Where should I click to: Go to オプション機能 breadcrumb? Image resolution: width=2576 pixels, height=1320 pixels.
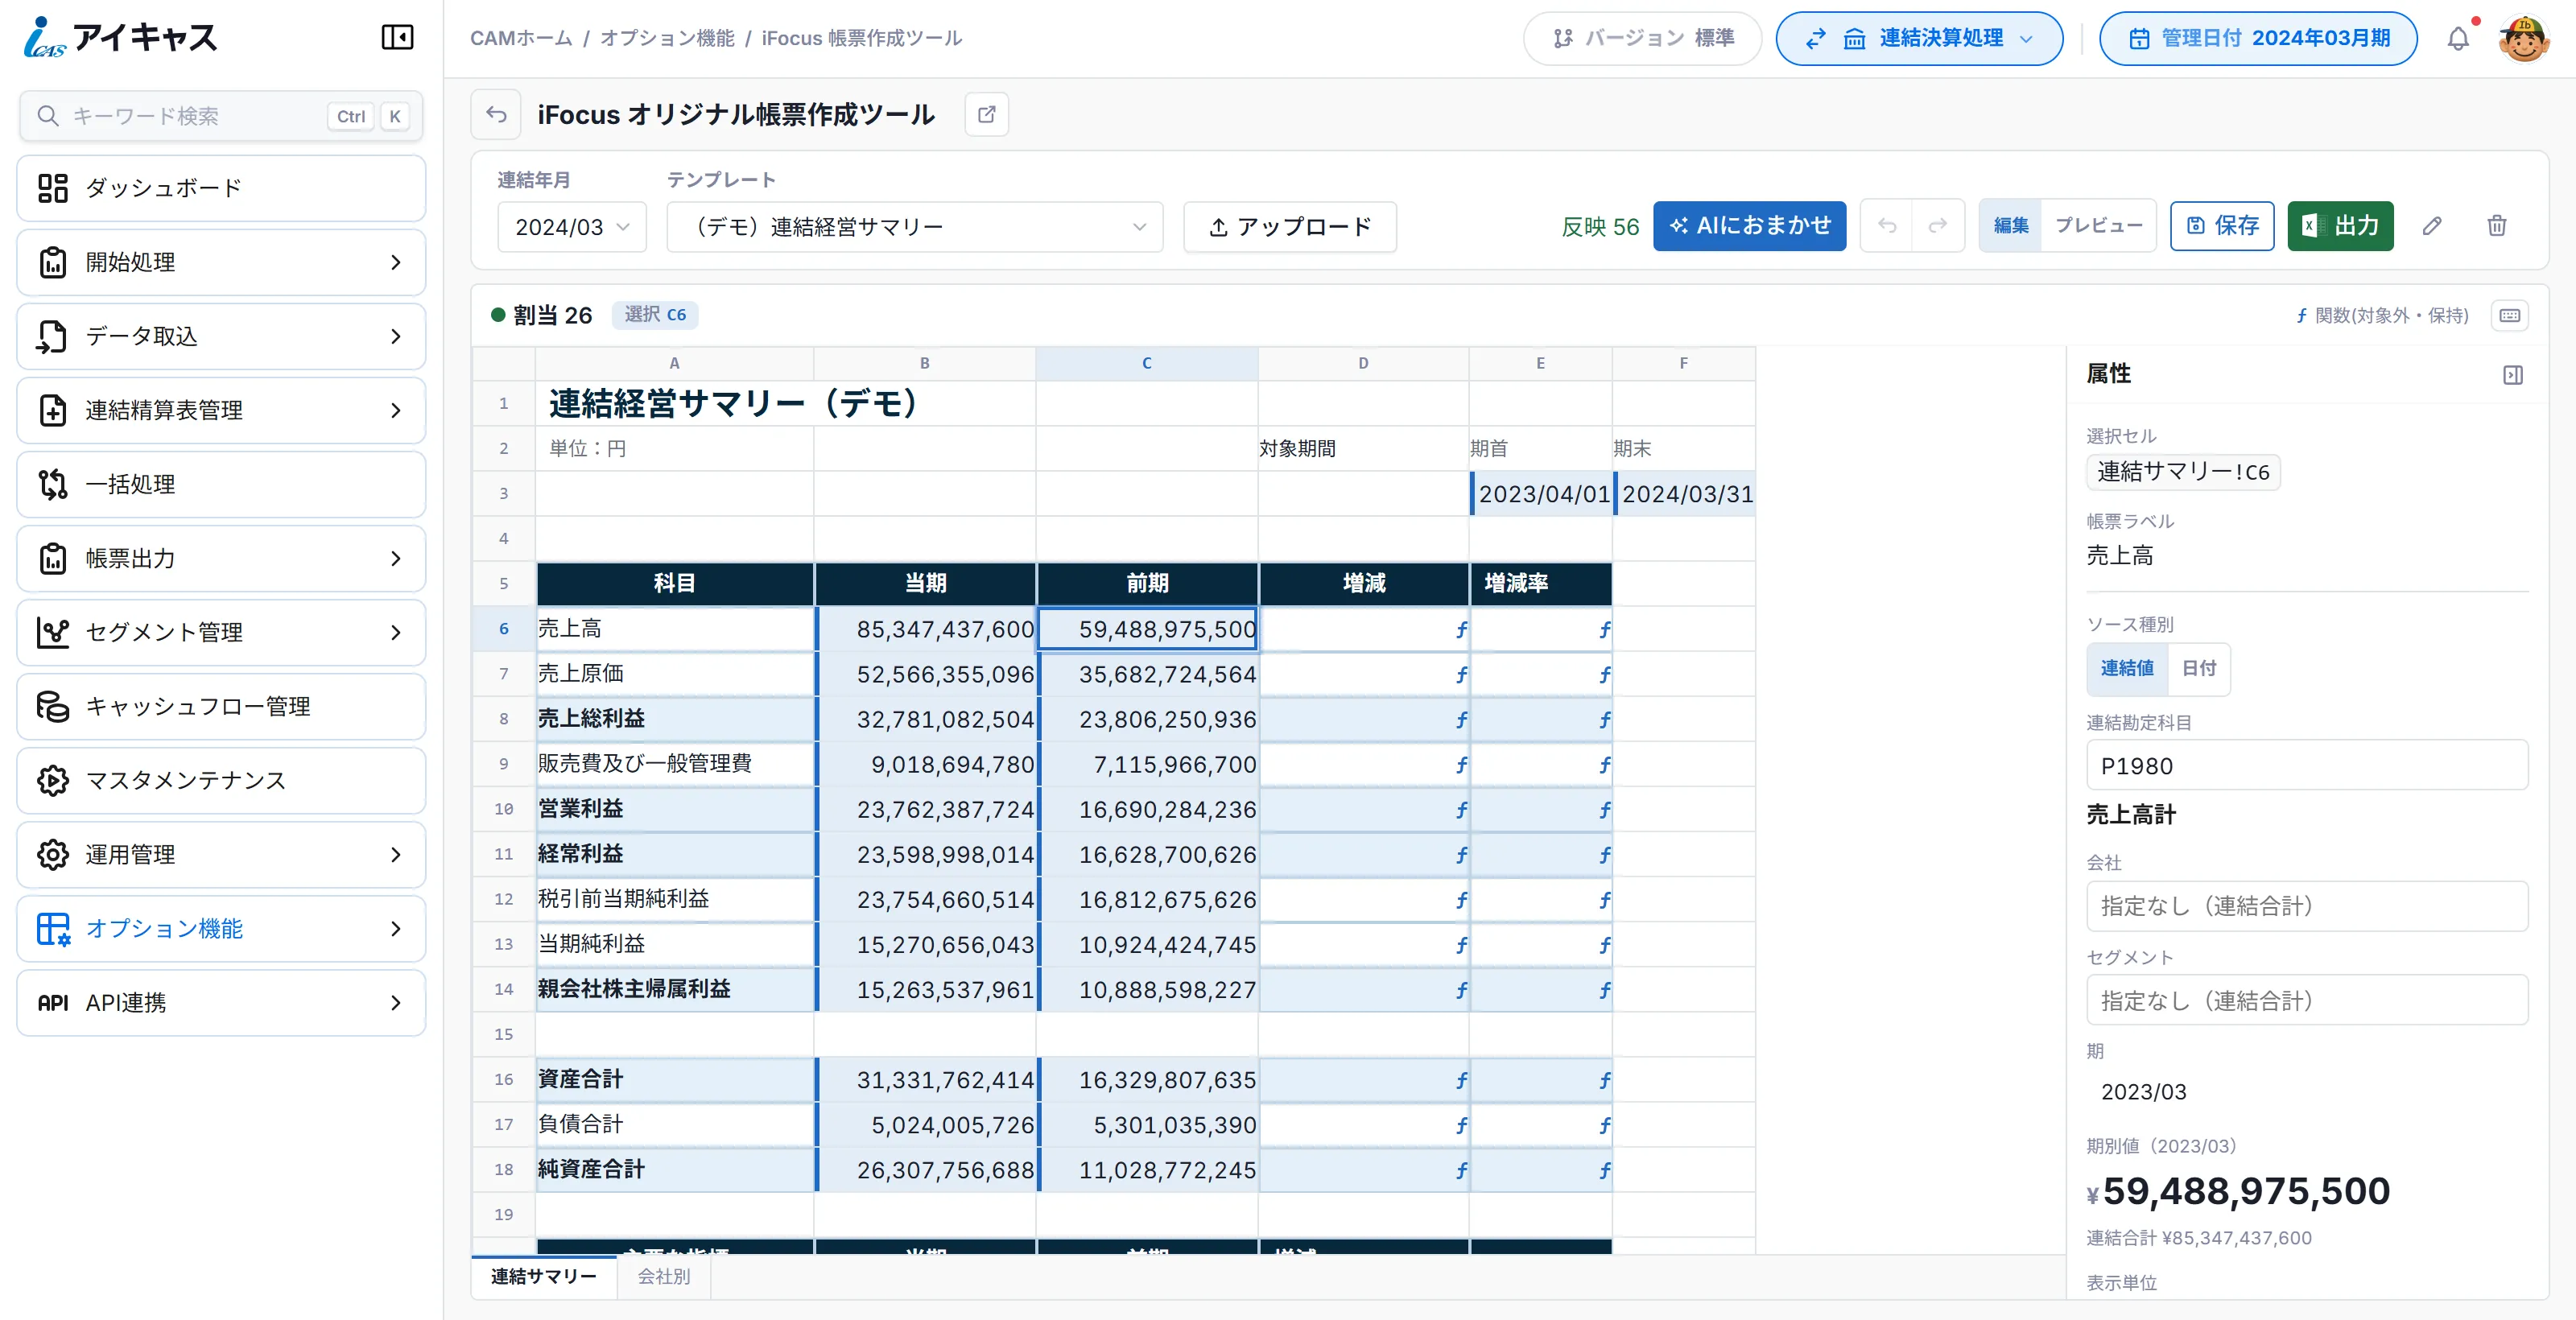(667, 38)
